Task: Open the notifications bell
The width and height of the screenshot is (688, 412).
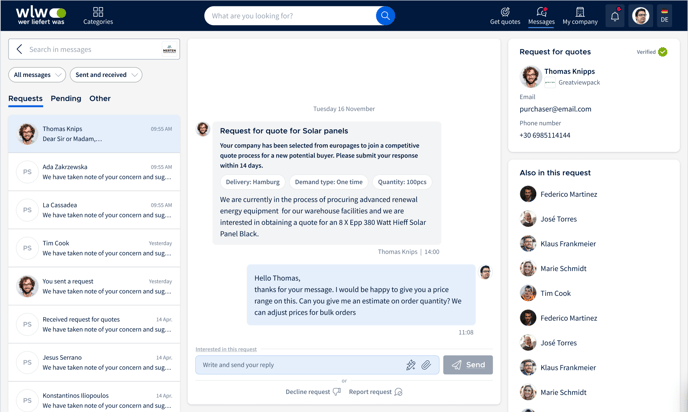Action: point(615,16)
